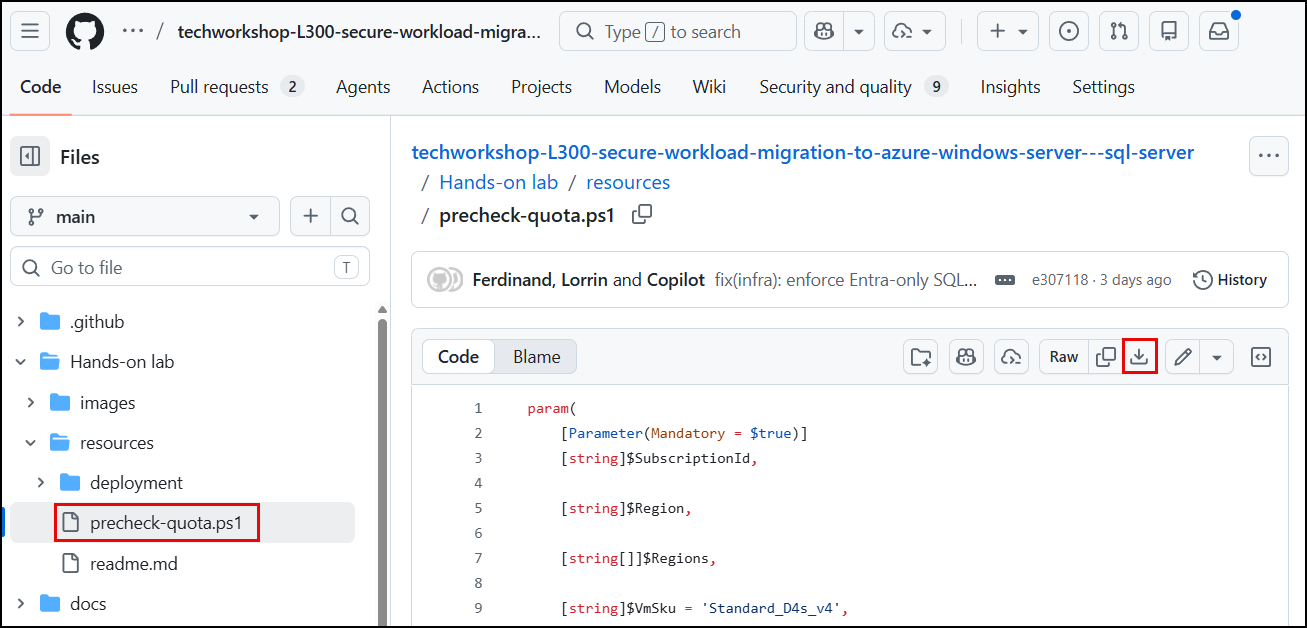Collapse the Hands-on lab folder chevron
1307x628 pixels.
click(21, 362)
